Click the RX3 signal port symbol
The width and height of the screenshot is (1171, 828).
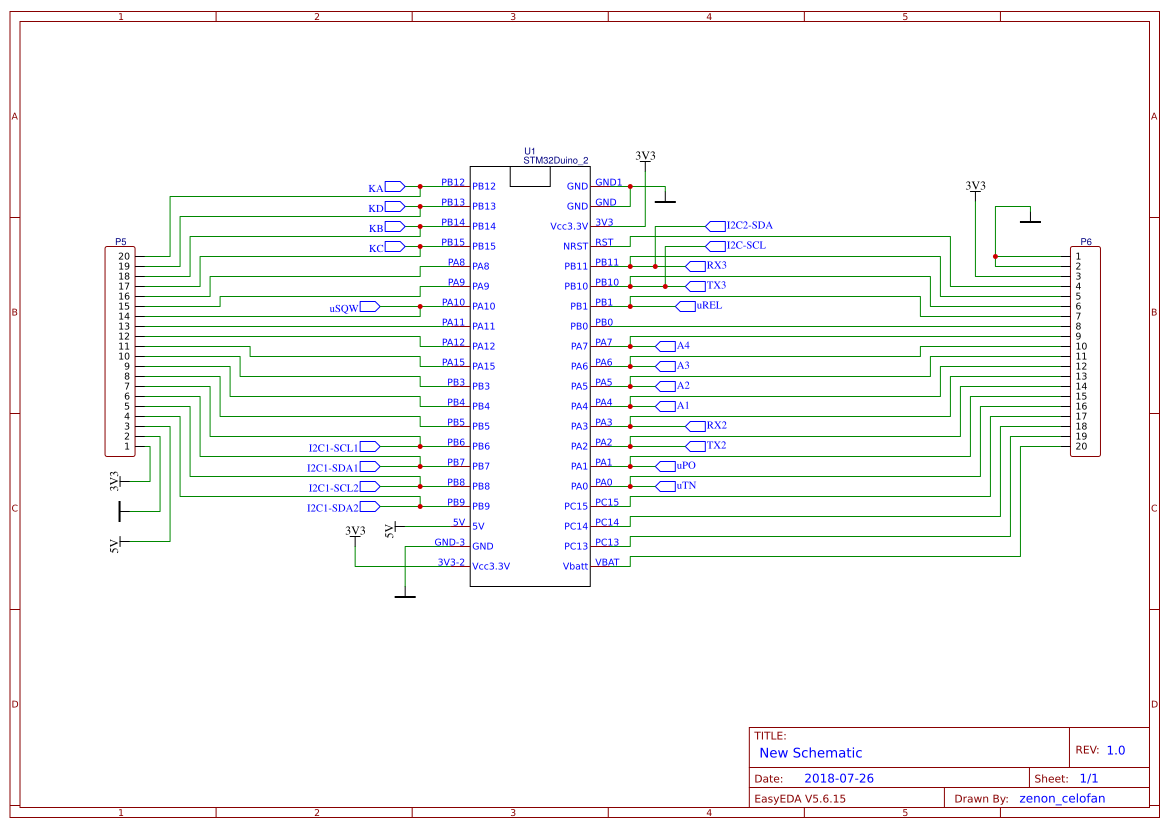point(698,266)
